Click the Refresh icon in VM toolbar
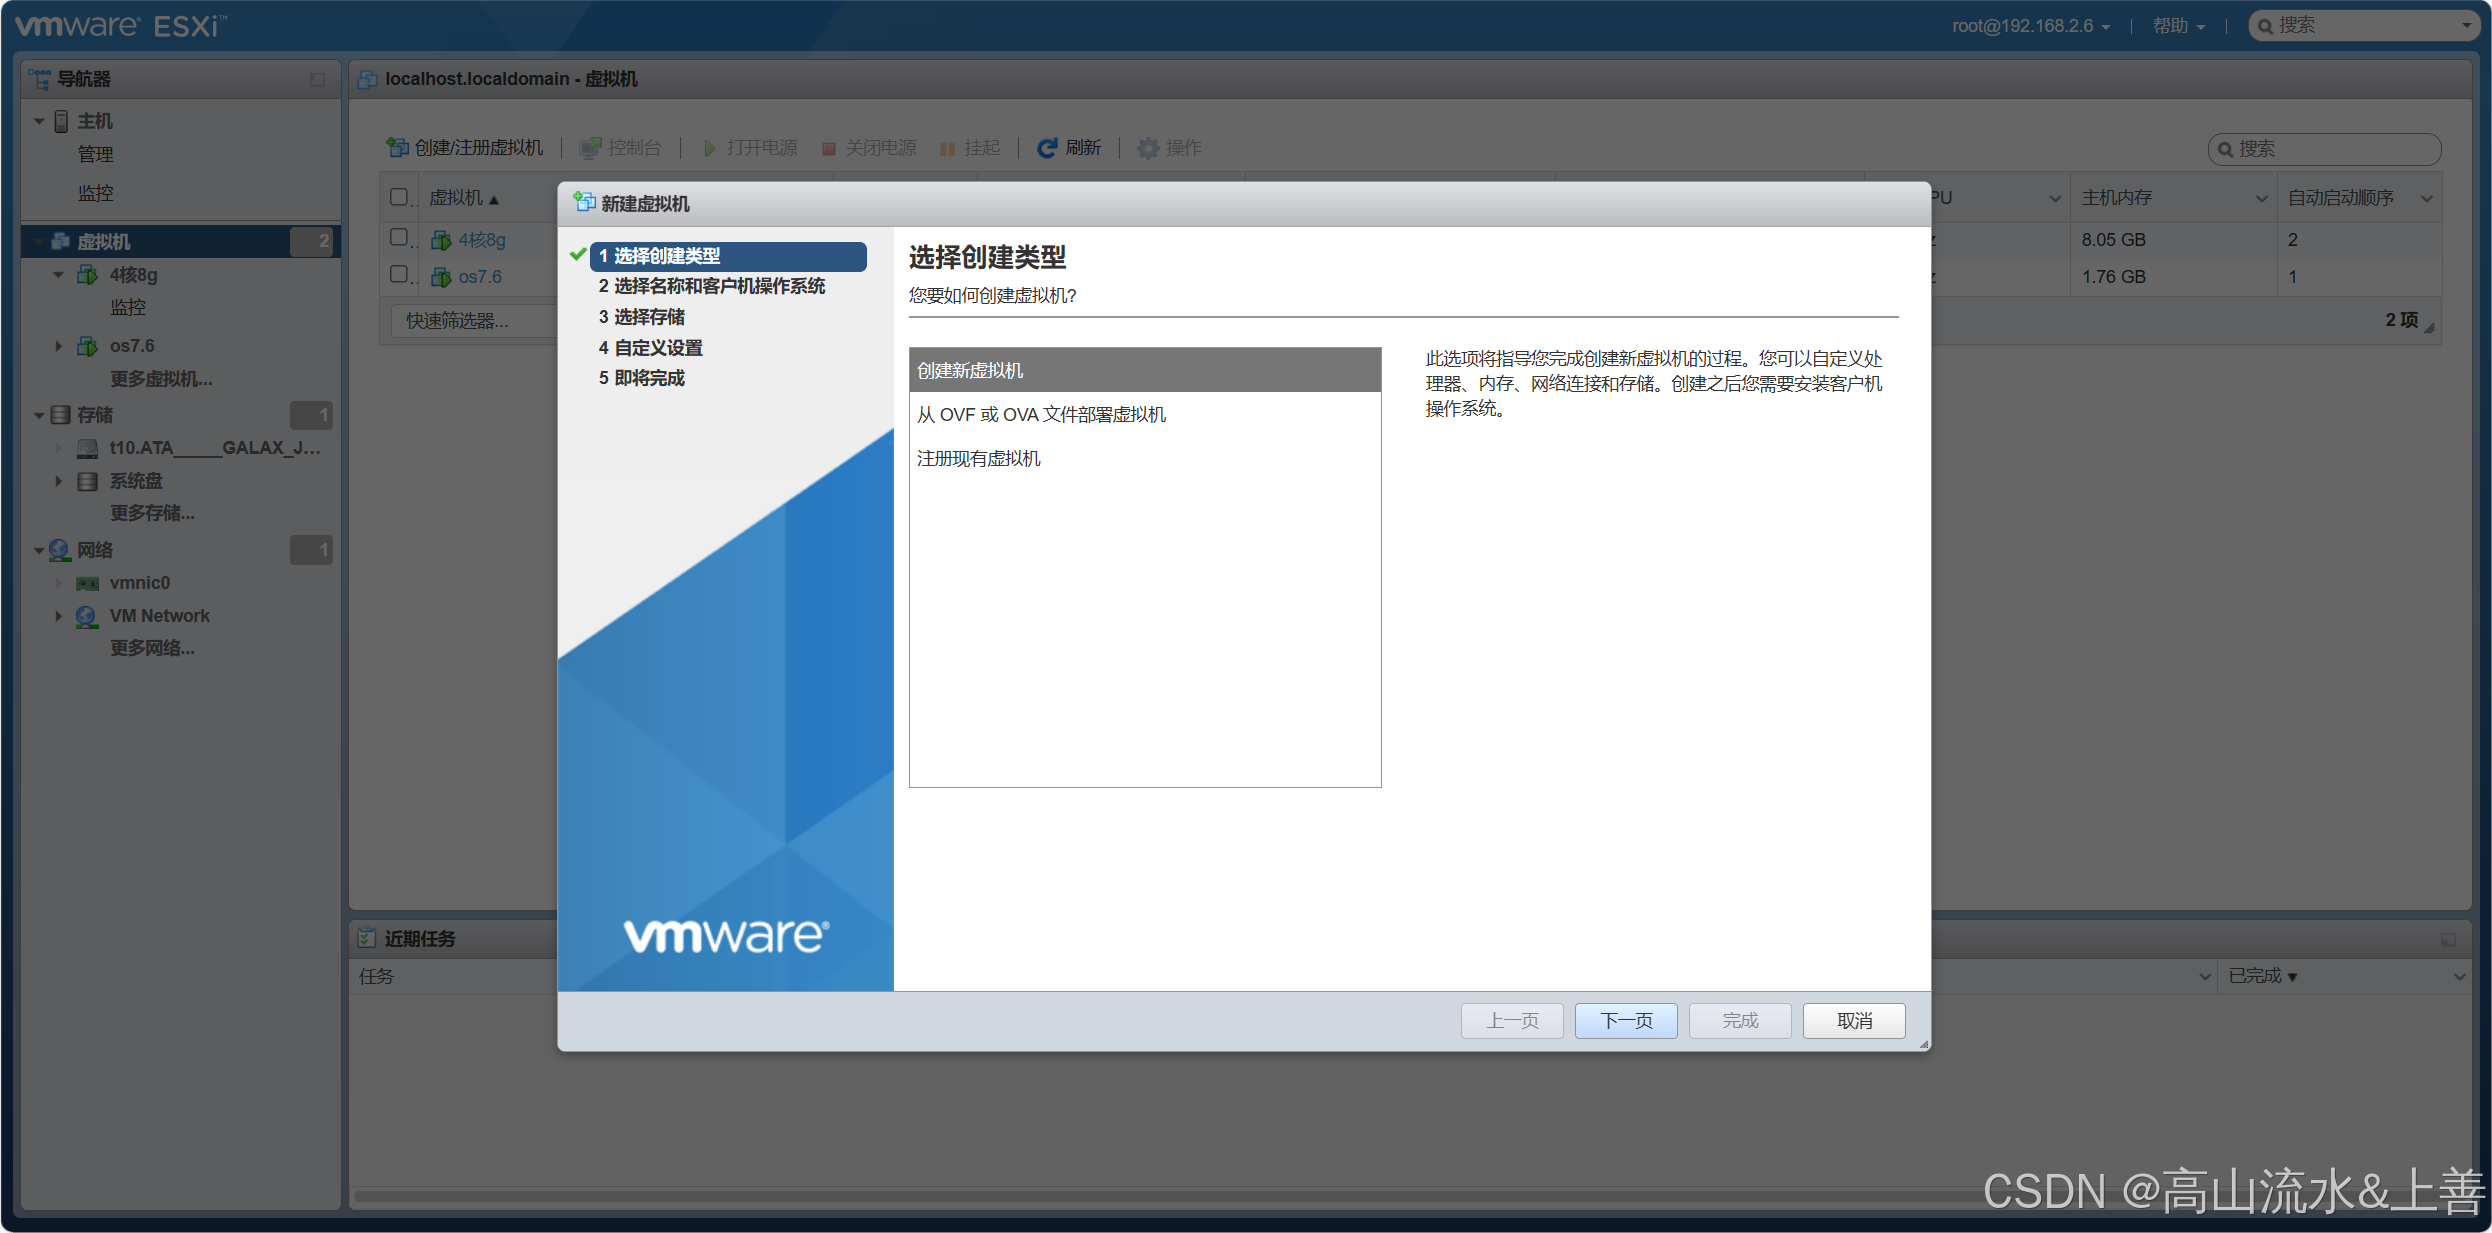2492x1233 pixels. (1046, 148)
